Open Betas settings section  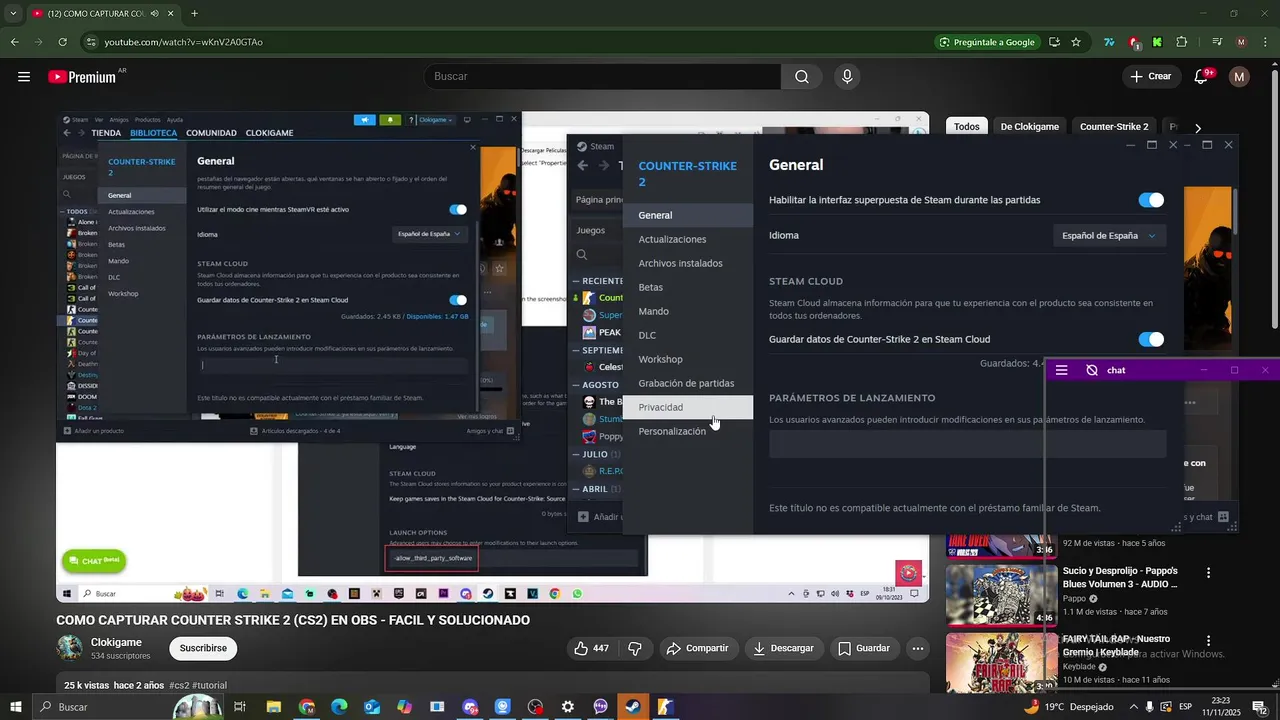click(x=687, y=287)
